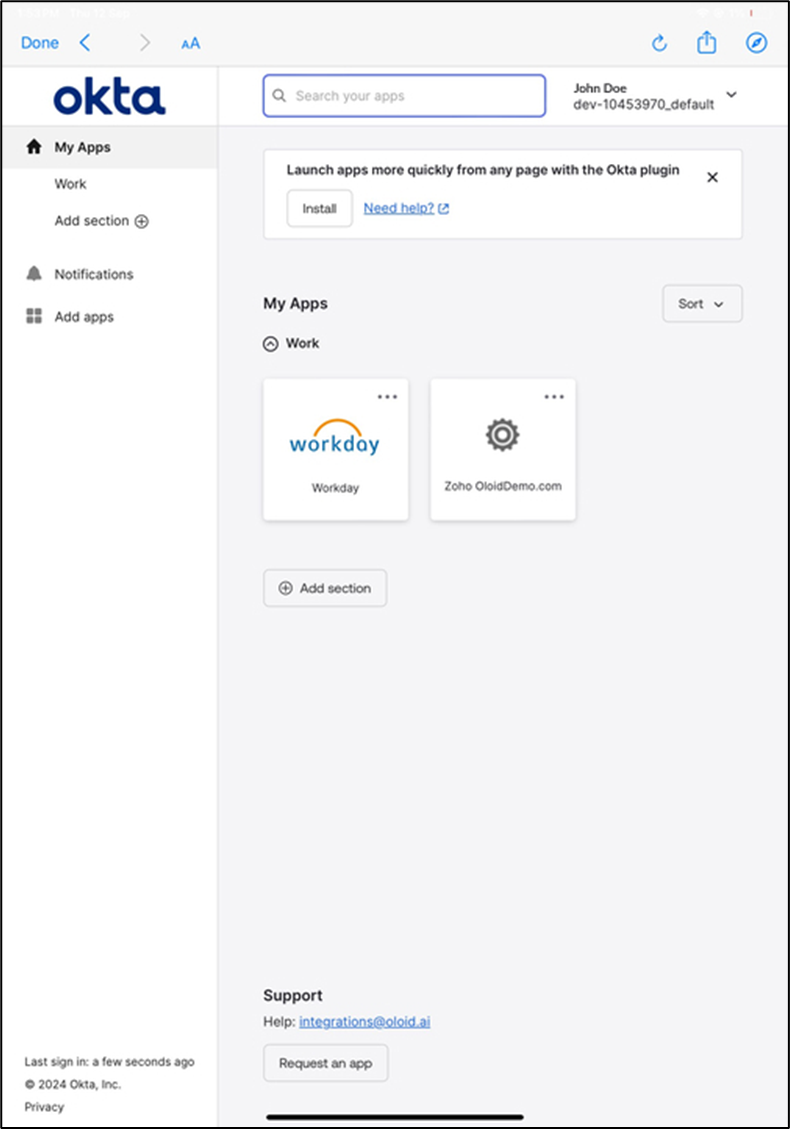790x1129 pixels.
Task: Click the 'Last sign in: a few seconds ago' text
Action: pyautogui.click(x=109, y=1062)
